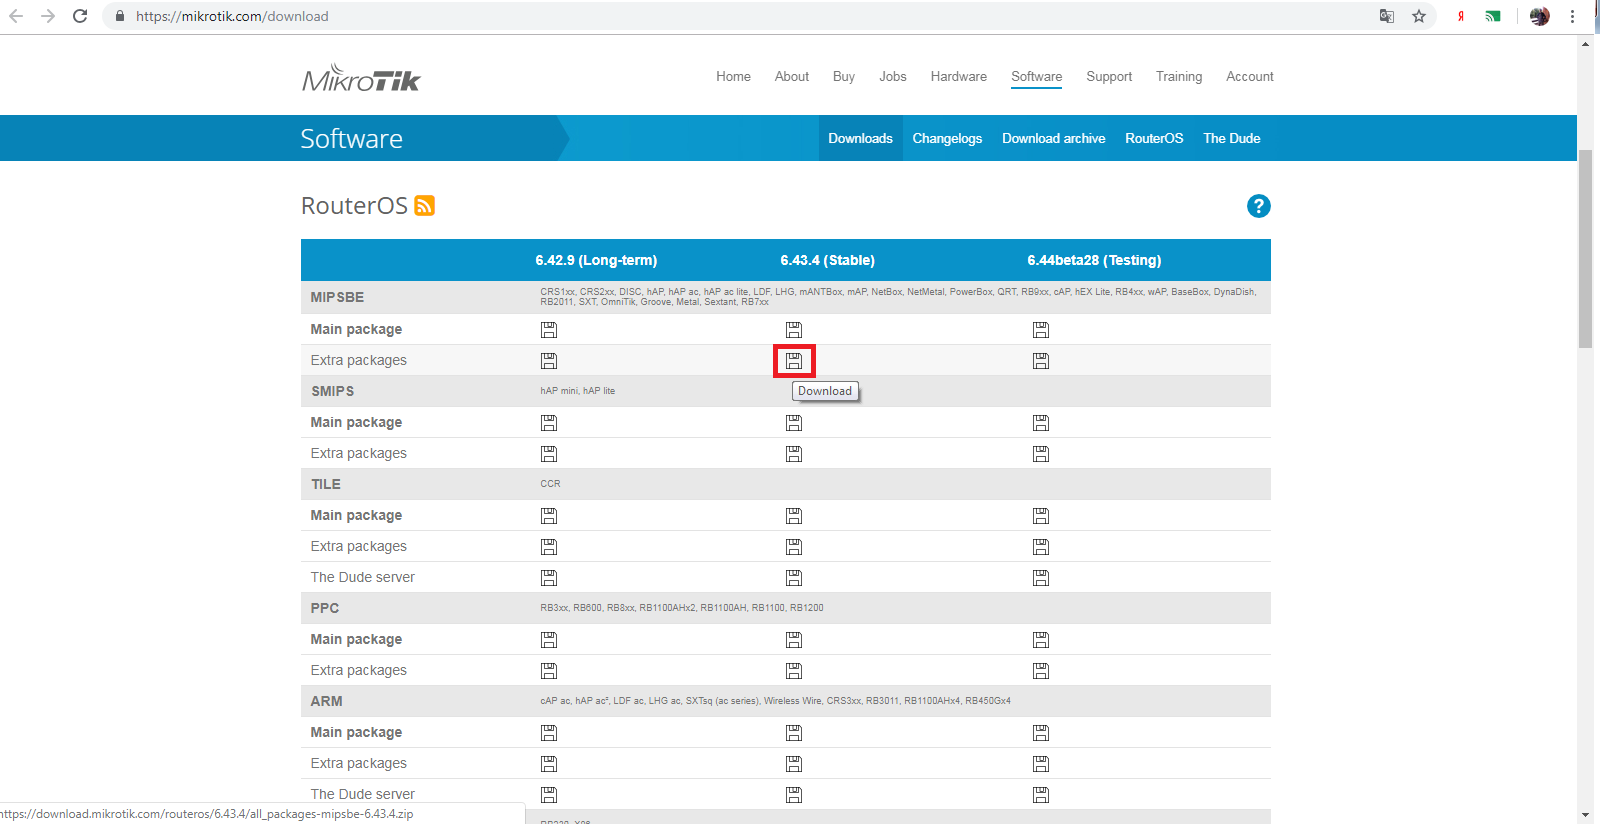
Task: Download SMIPS Extra packages Testing version
Action: [1041, 454]
